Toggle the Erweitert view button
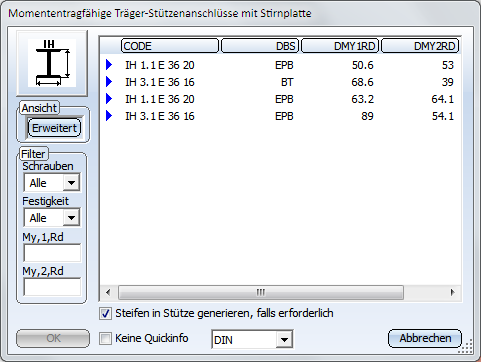Screen dimensions: 481x362 54,128
